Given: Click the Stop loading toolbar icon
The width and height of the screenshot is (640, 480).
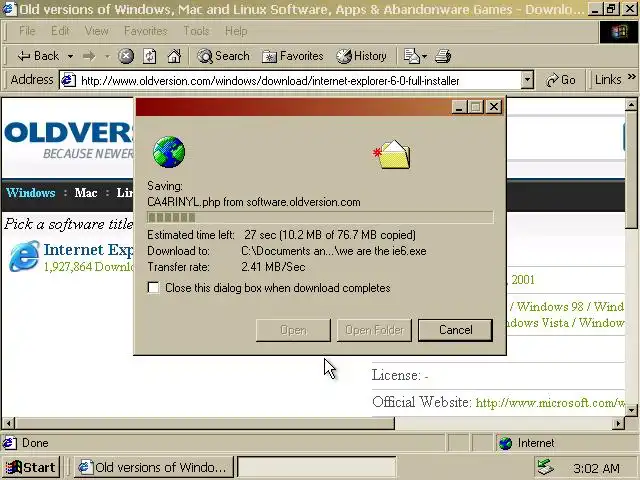Looking at the screenshot, I should click(x=126, y=56).
